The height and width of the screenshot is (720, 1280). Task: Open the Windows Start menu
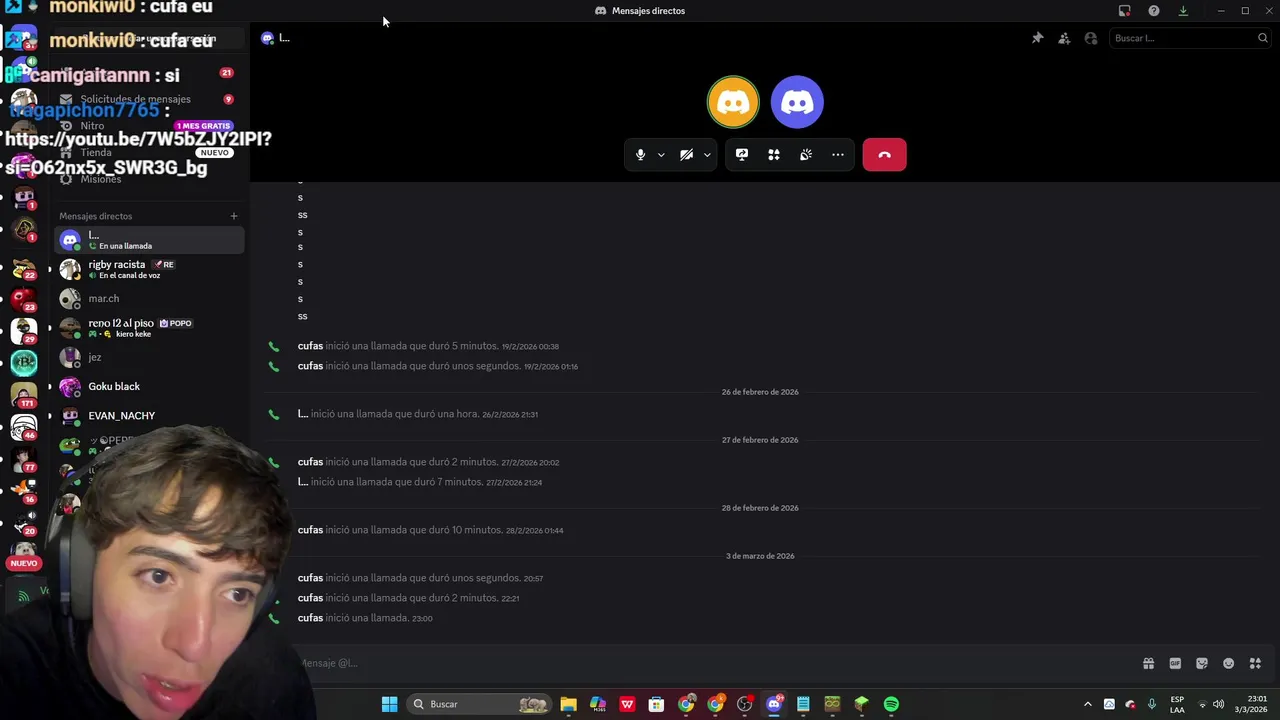point(389,704)
